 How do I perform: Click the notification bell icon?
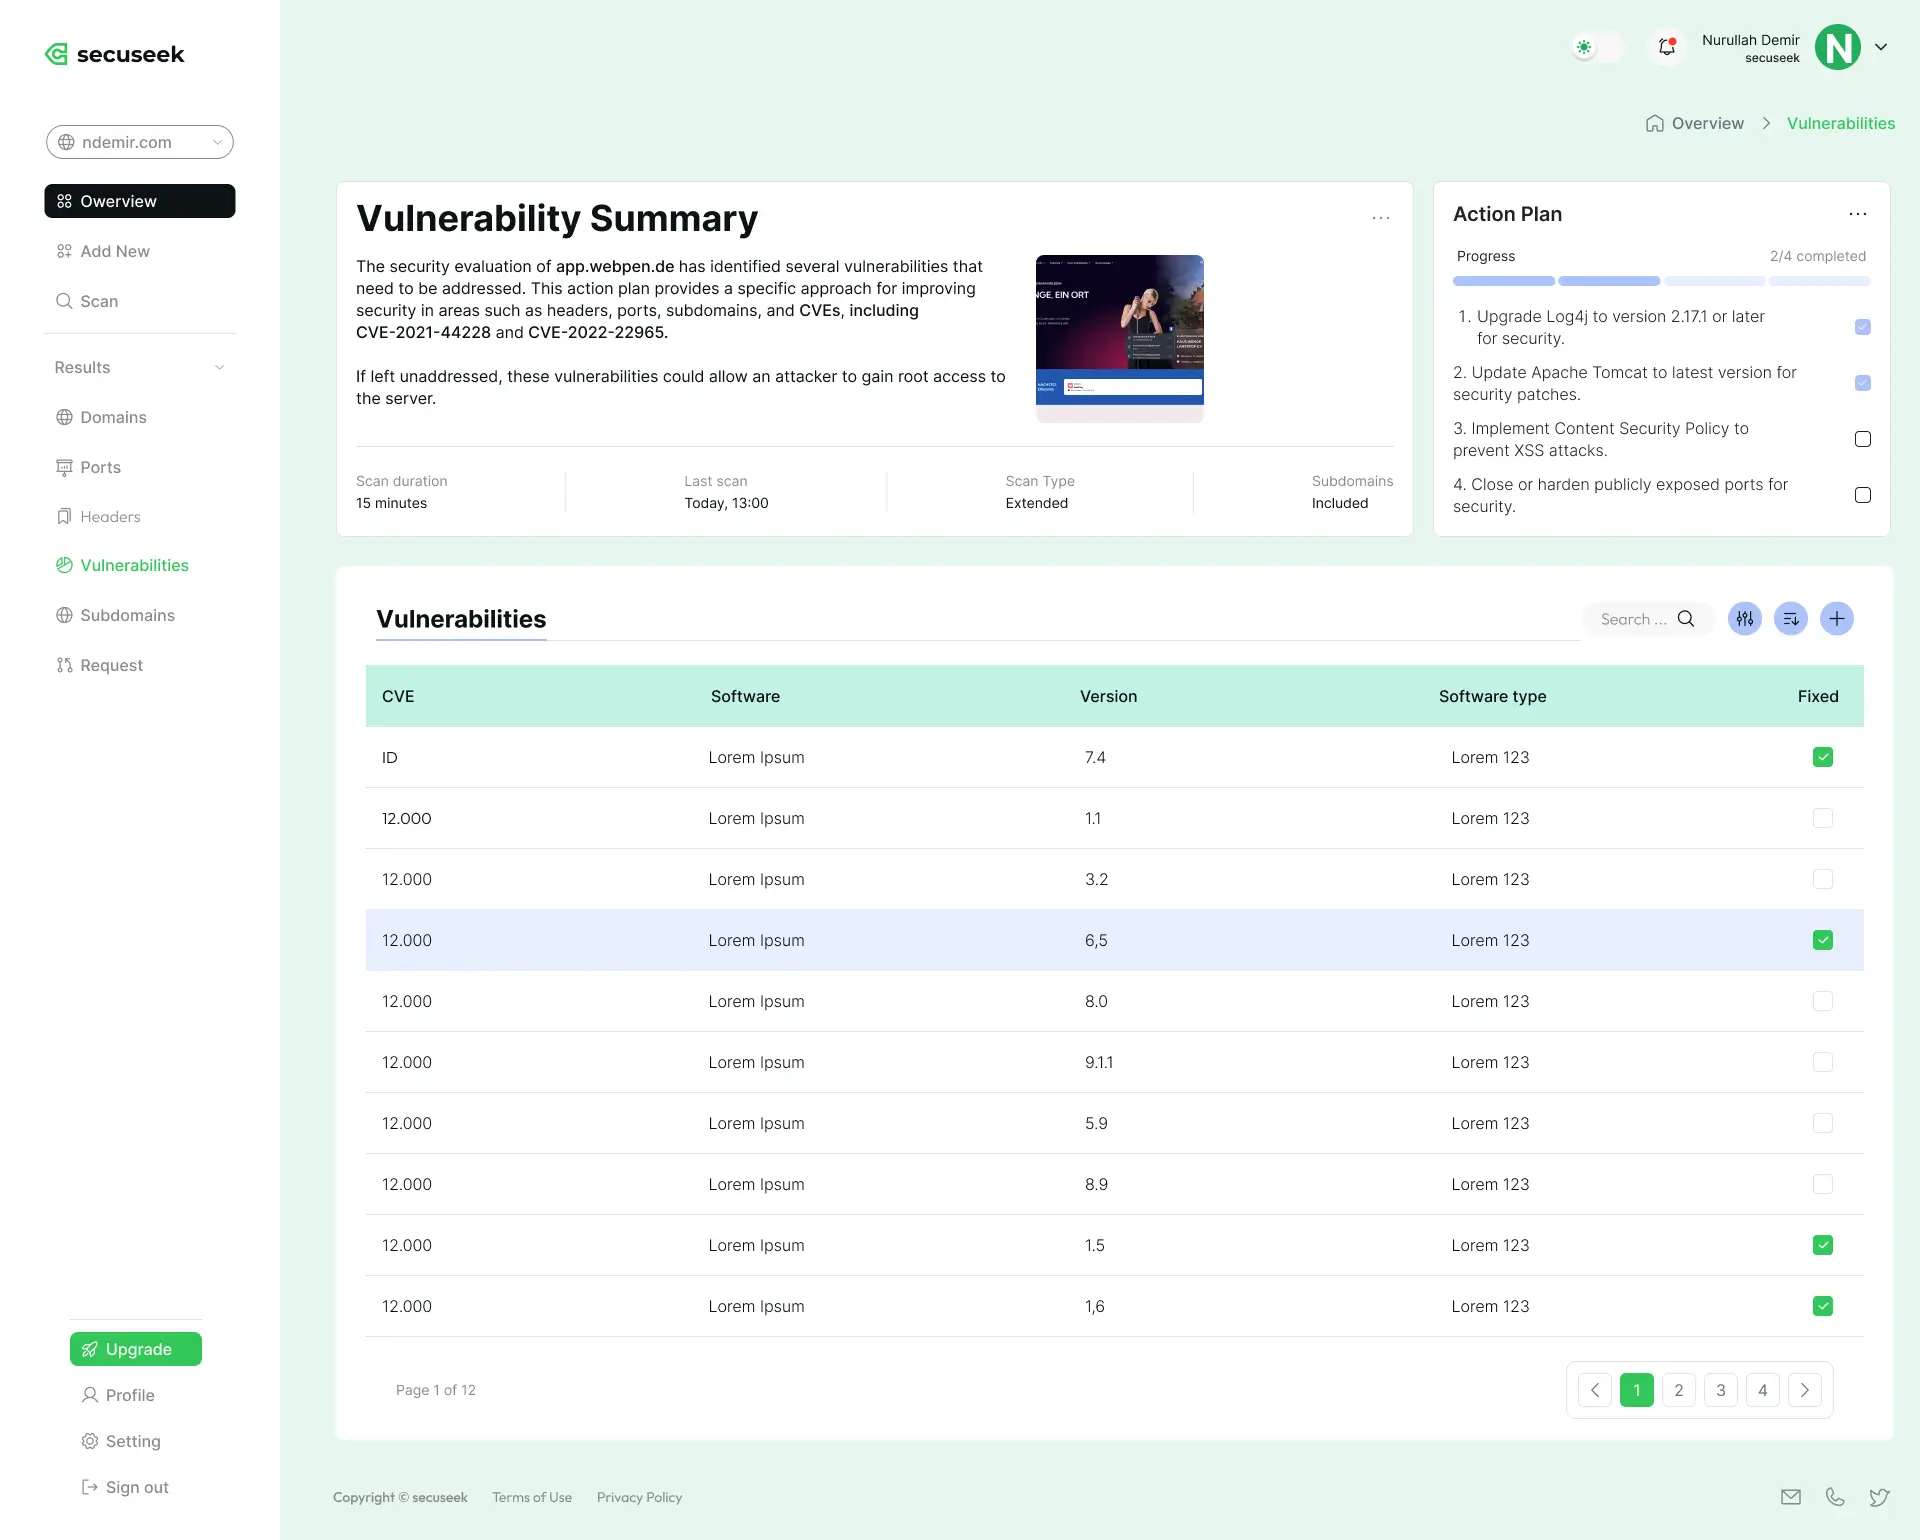pos(1666,47)
